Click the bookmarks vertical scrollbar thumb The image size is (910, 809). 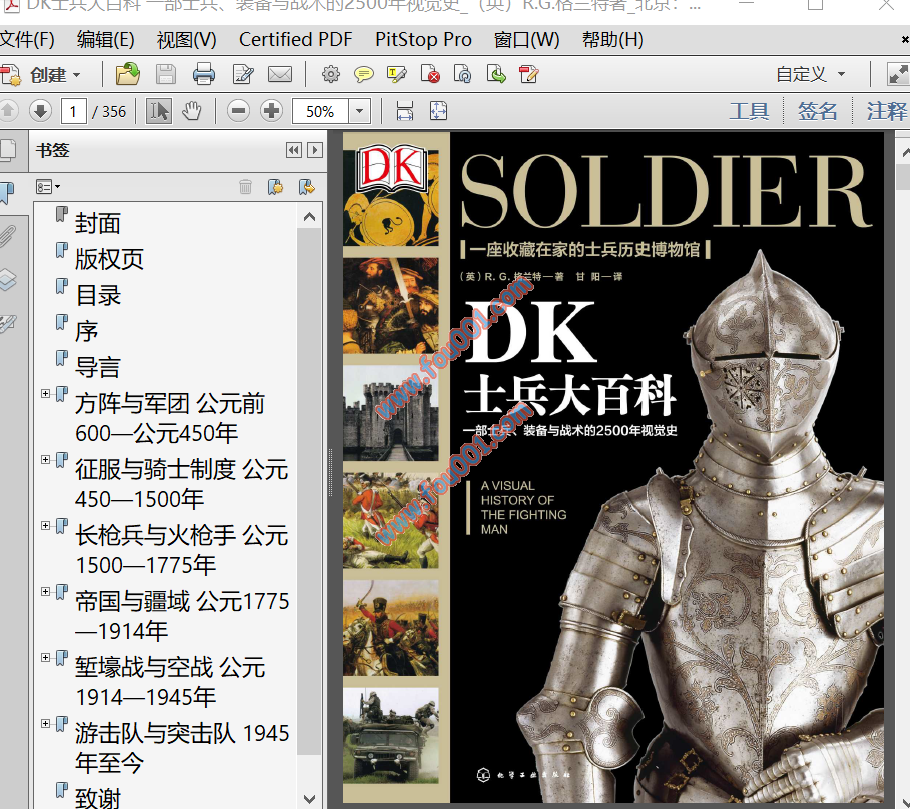(x=309, y=491)
